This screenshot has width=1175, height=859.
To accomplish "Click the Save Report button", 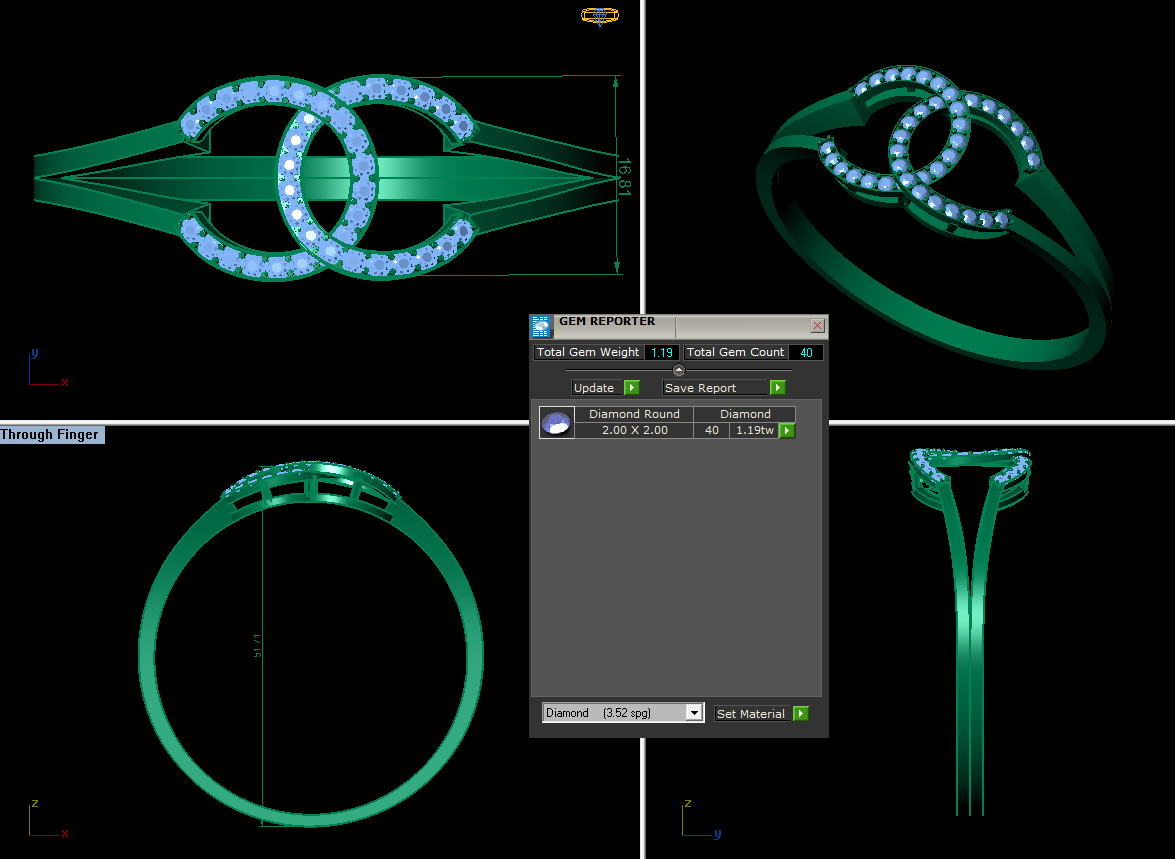I will point(716,388).
